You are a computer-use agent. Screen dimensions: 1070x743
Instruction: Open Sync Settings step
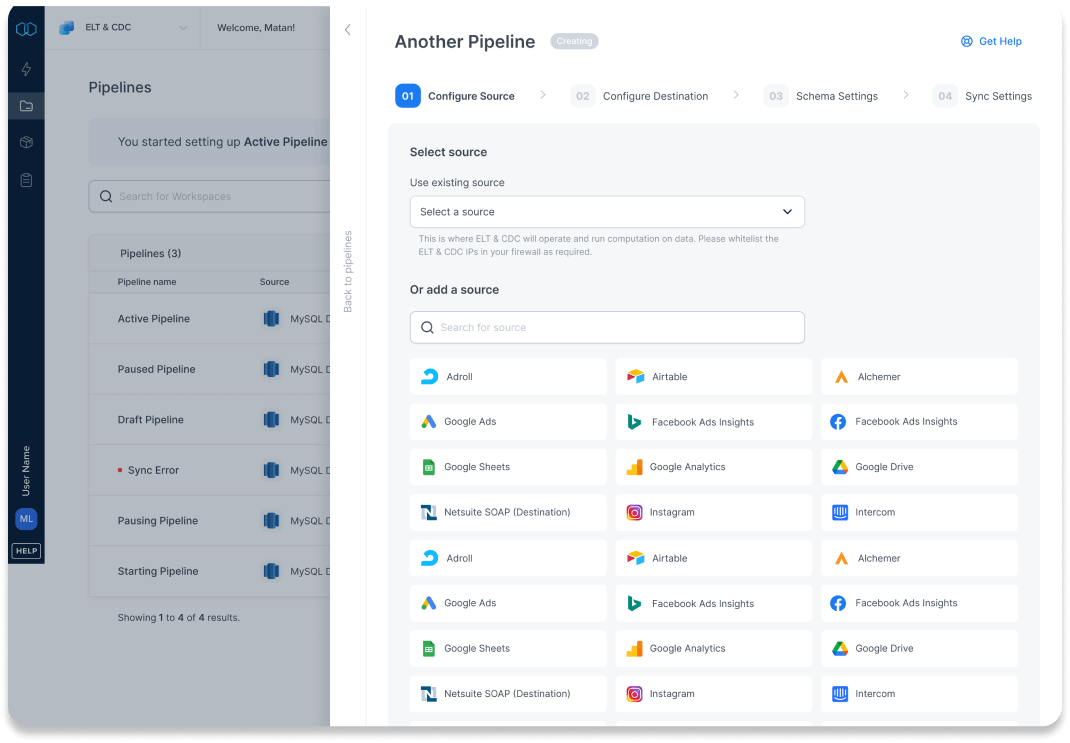[983, 96]
